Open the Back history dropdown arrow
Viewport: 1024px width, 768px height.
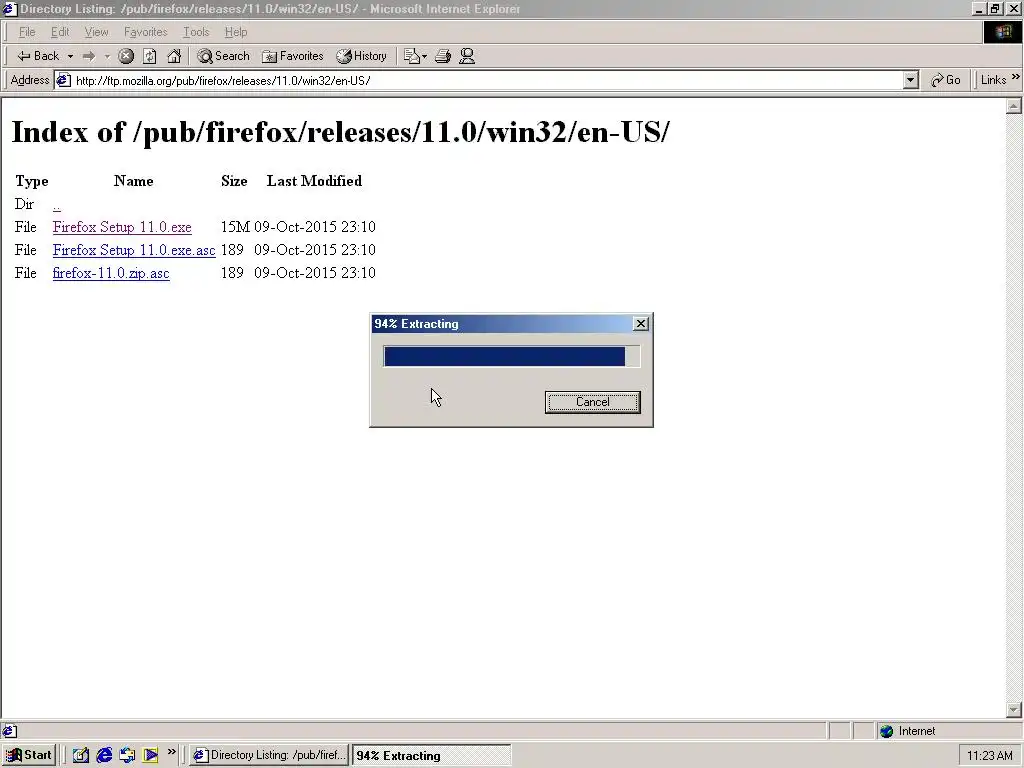click(x=70, y=56)
